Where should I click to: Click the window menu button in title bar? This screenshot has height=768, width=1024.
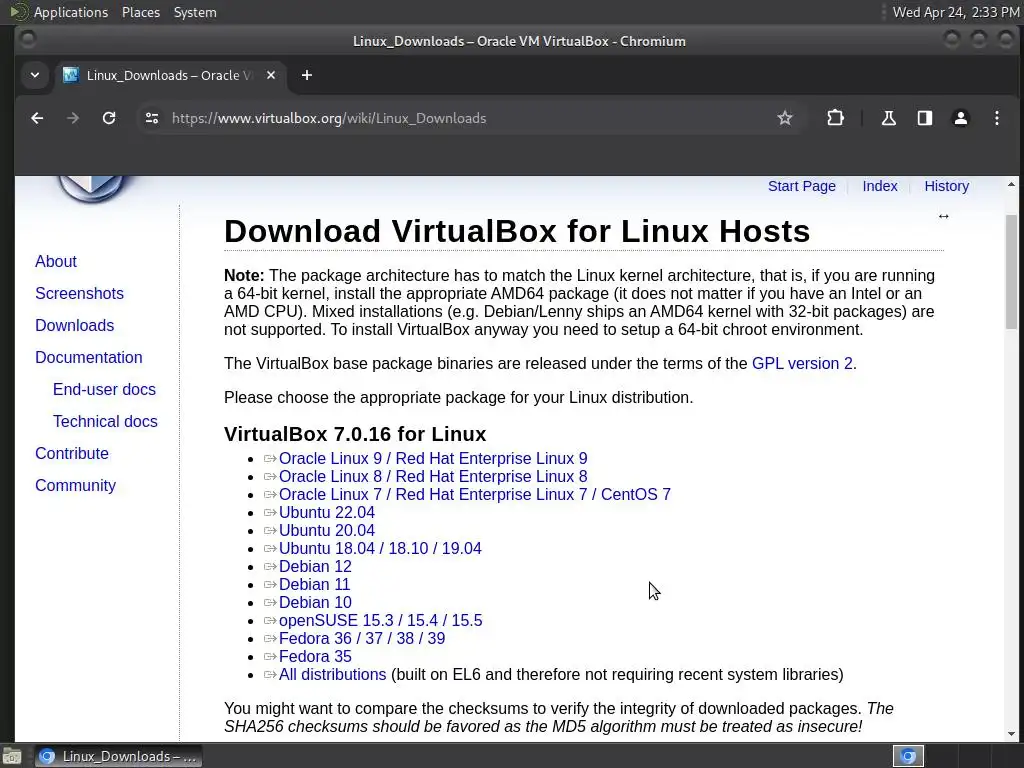[x=27, y=40]
